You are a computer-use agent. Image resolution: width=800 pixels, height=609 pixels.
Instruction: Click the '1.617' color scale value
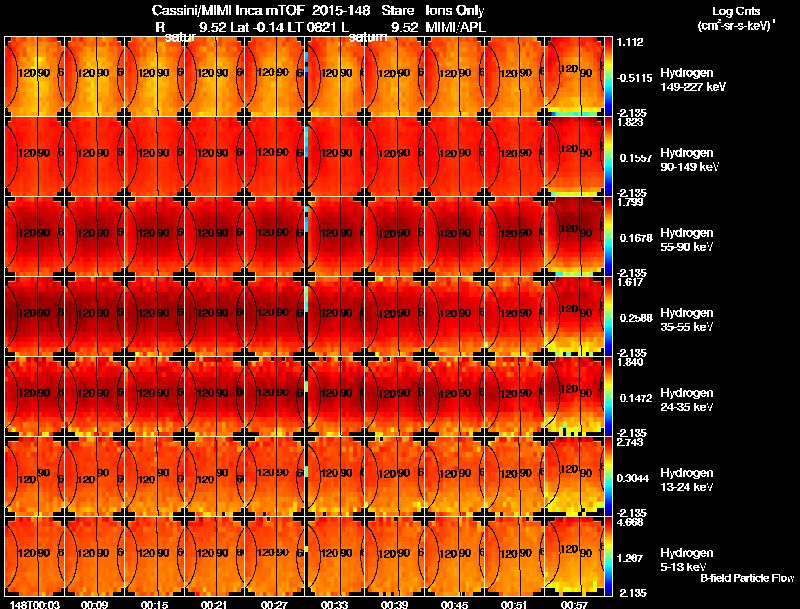click(x=630, y=282)
